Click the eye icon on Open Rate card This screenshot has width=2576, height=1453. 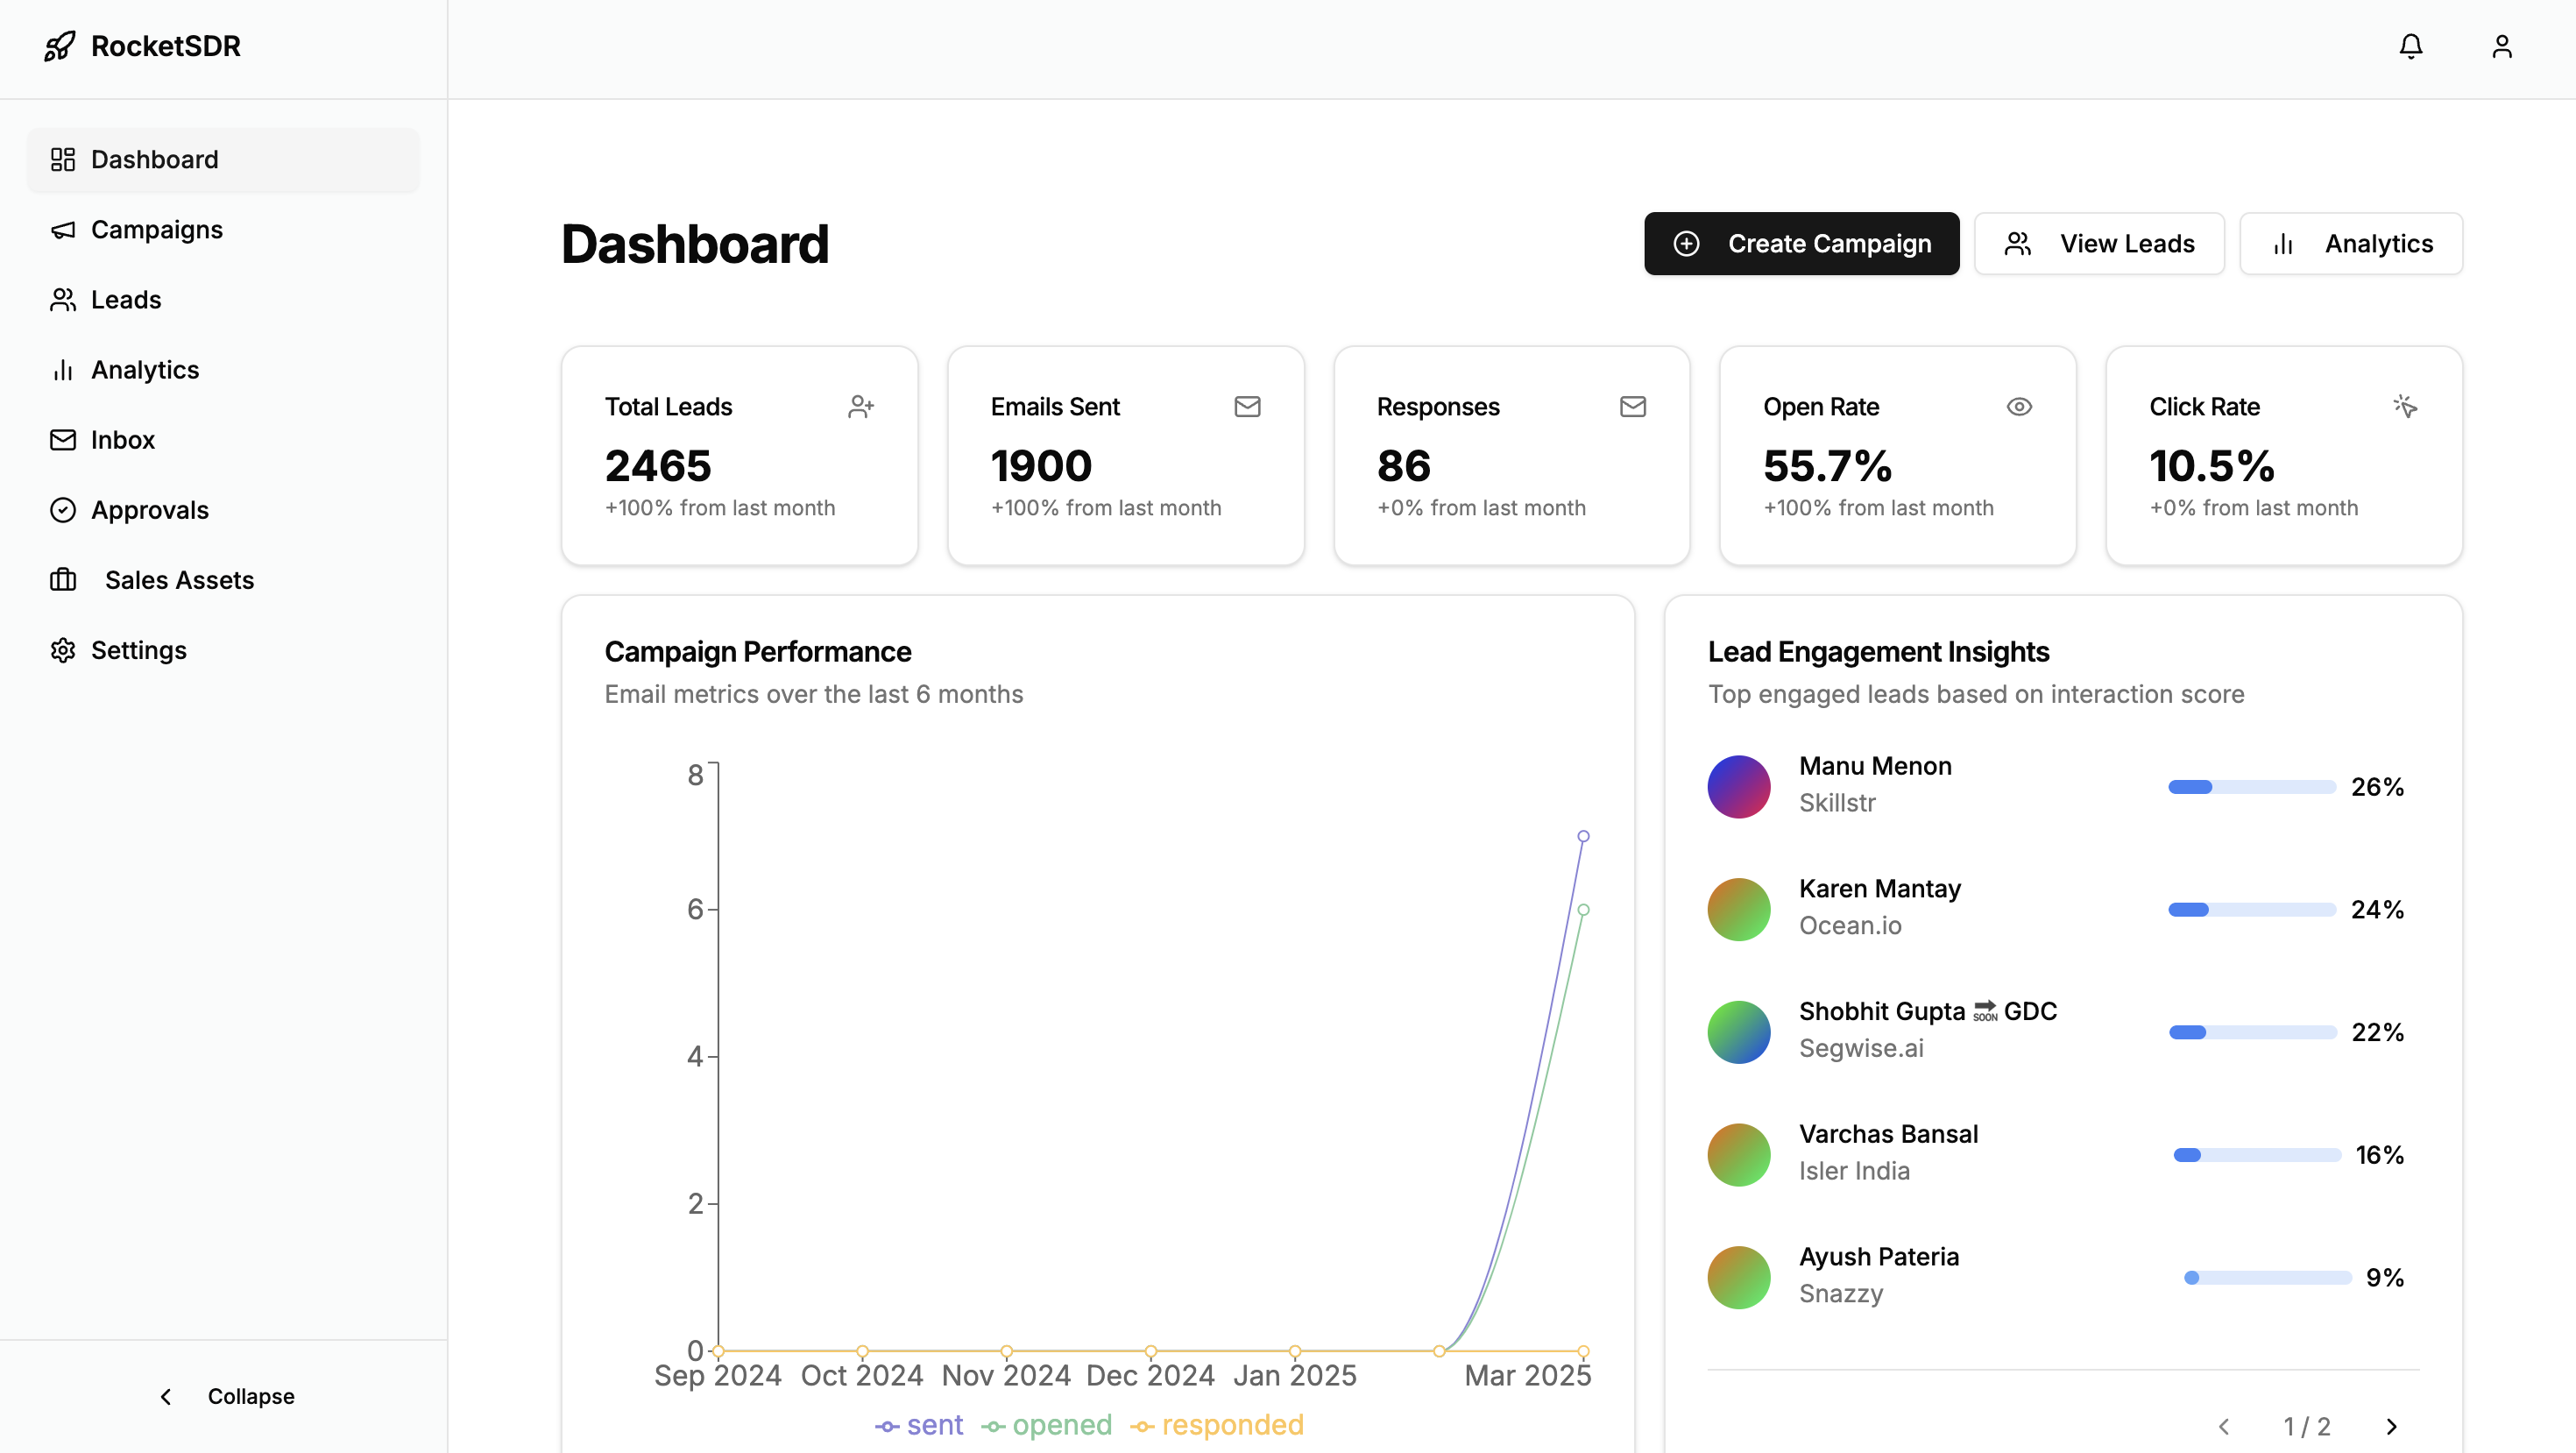coord(2019,407)
